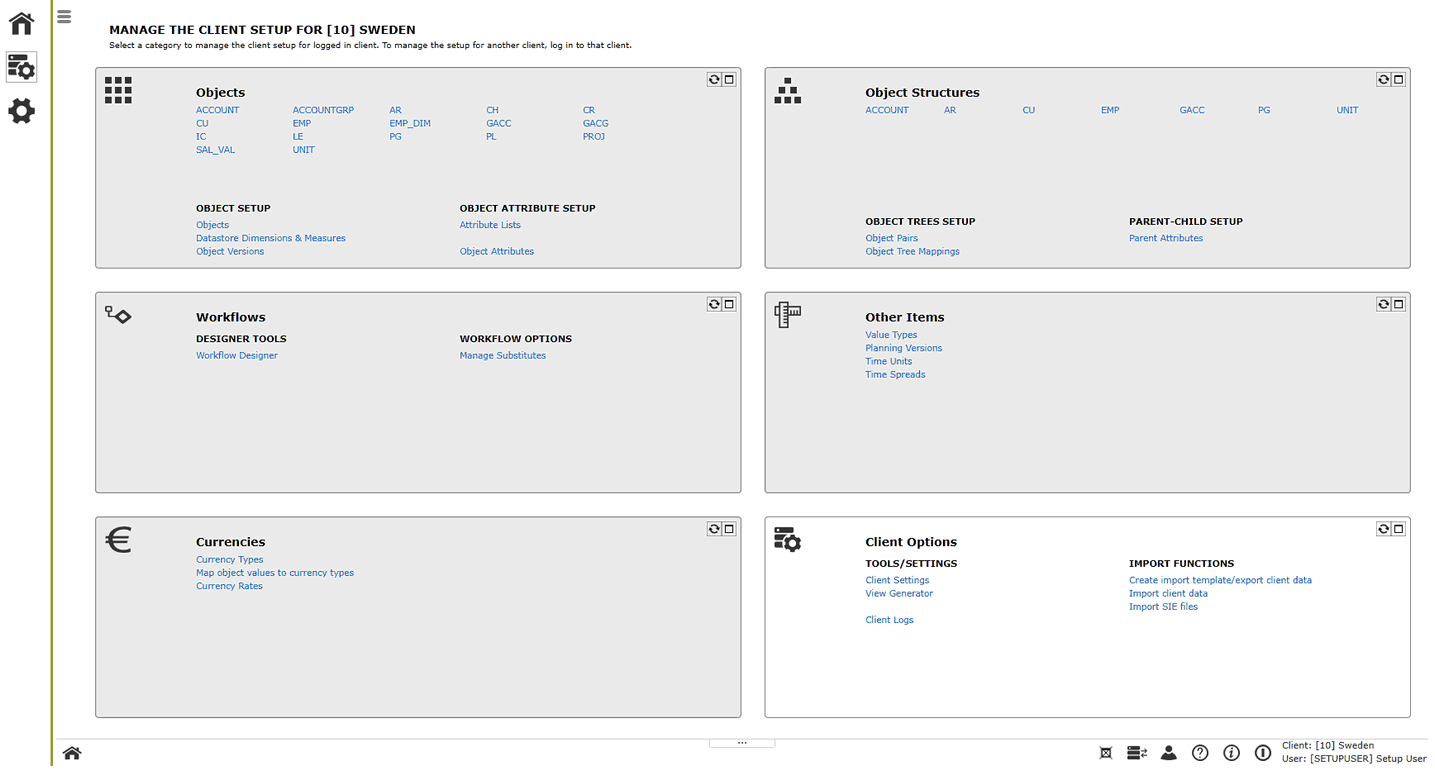Expand the ellipsis control at bottom center
The width and height of the screenshot is (1435, 771).
[x=742, y=741]
